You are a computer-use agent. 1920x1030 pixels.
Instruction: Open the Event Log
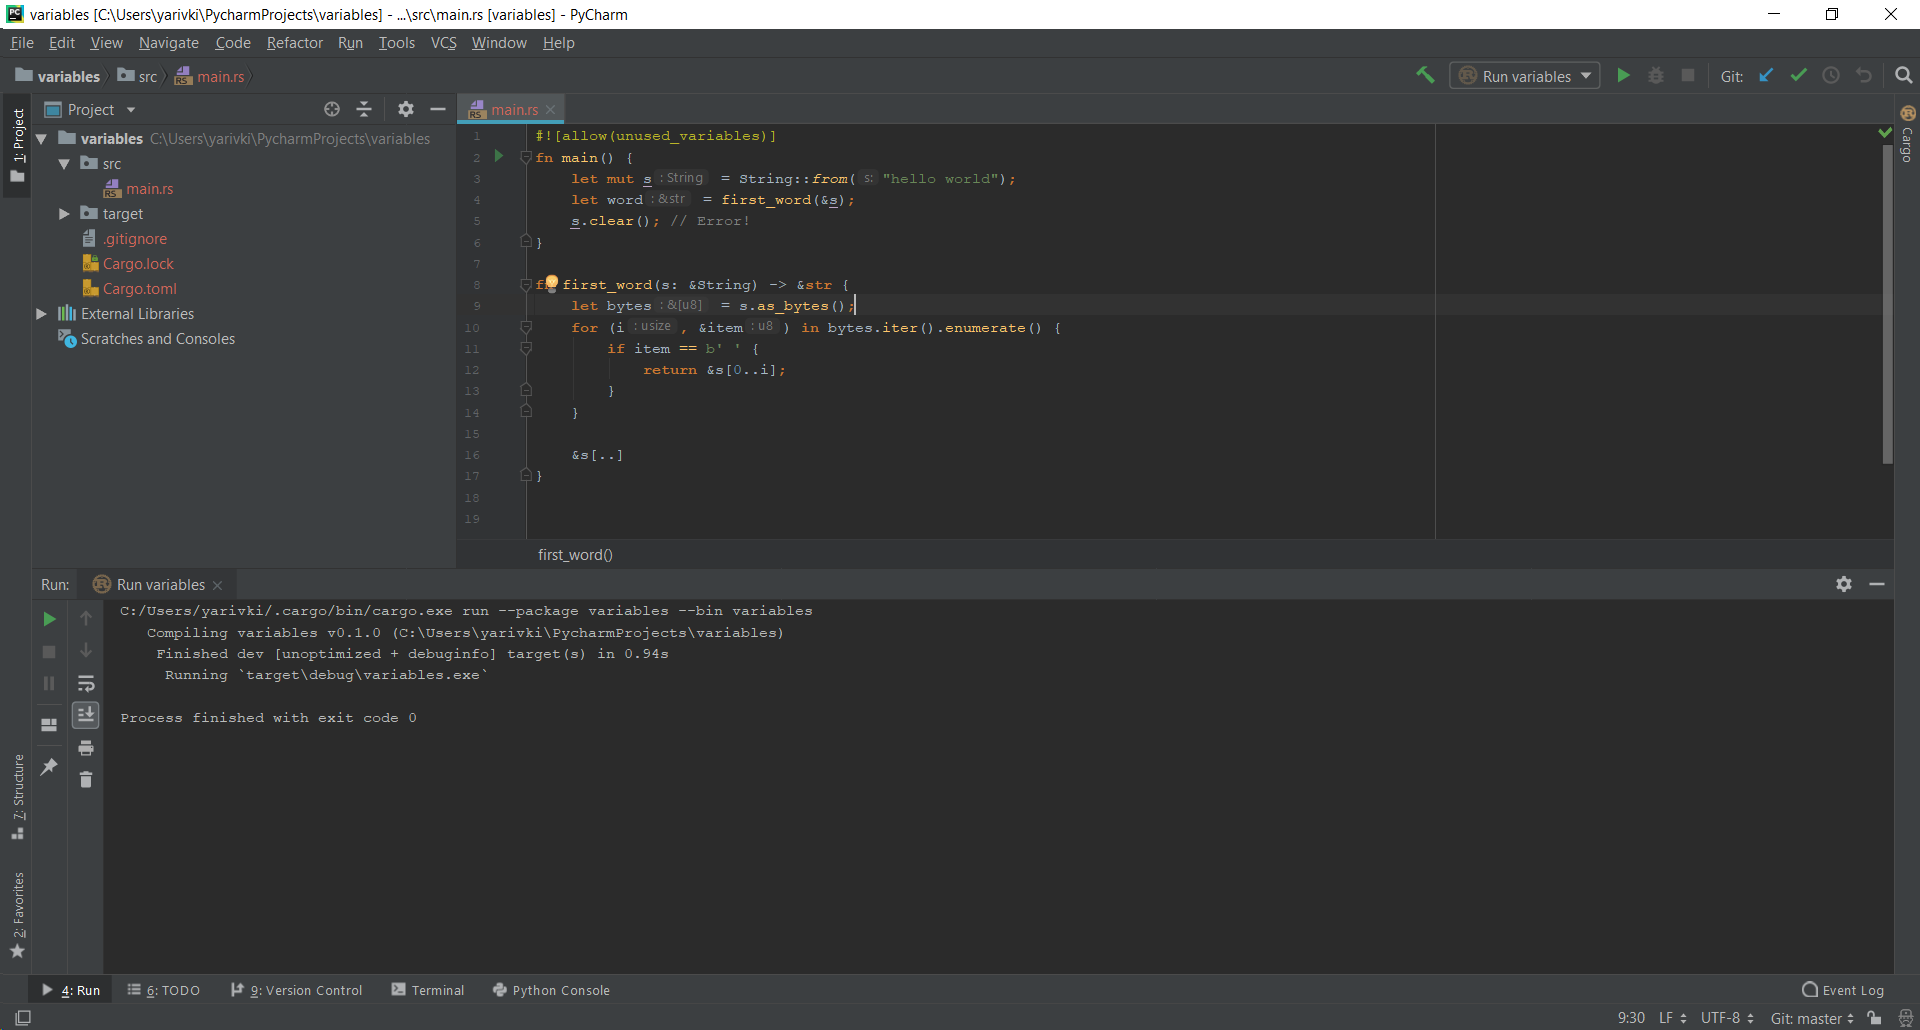(1852, 990)
